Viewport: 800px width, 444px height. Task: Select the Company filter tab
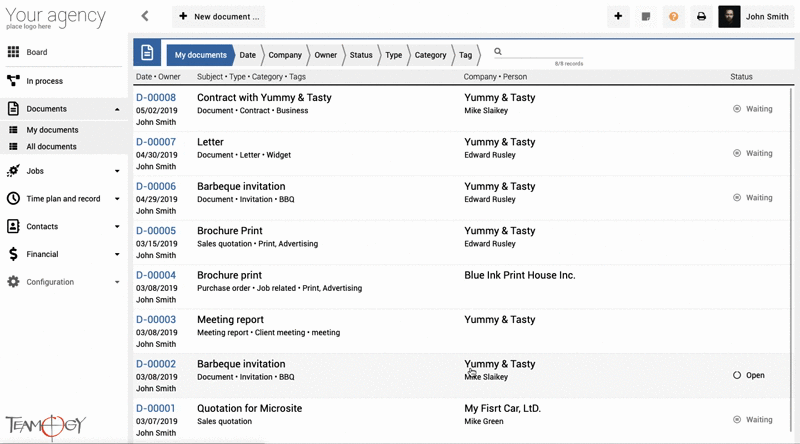[x=285, y=55]
